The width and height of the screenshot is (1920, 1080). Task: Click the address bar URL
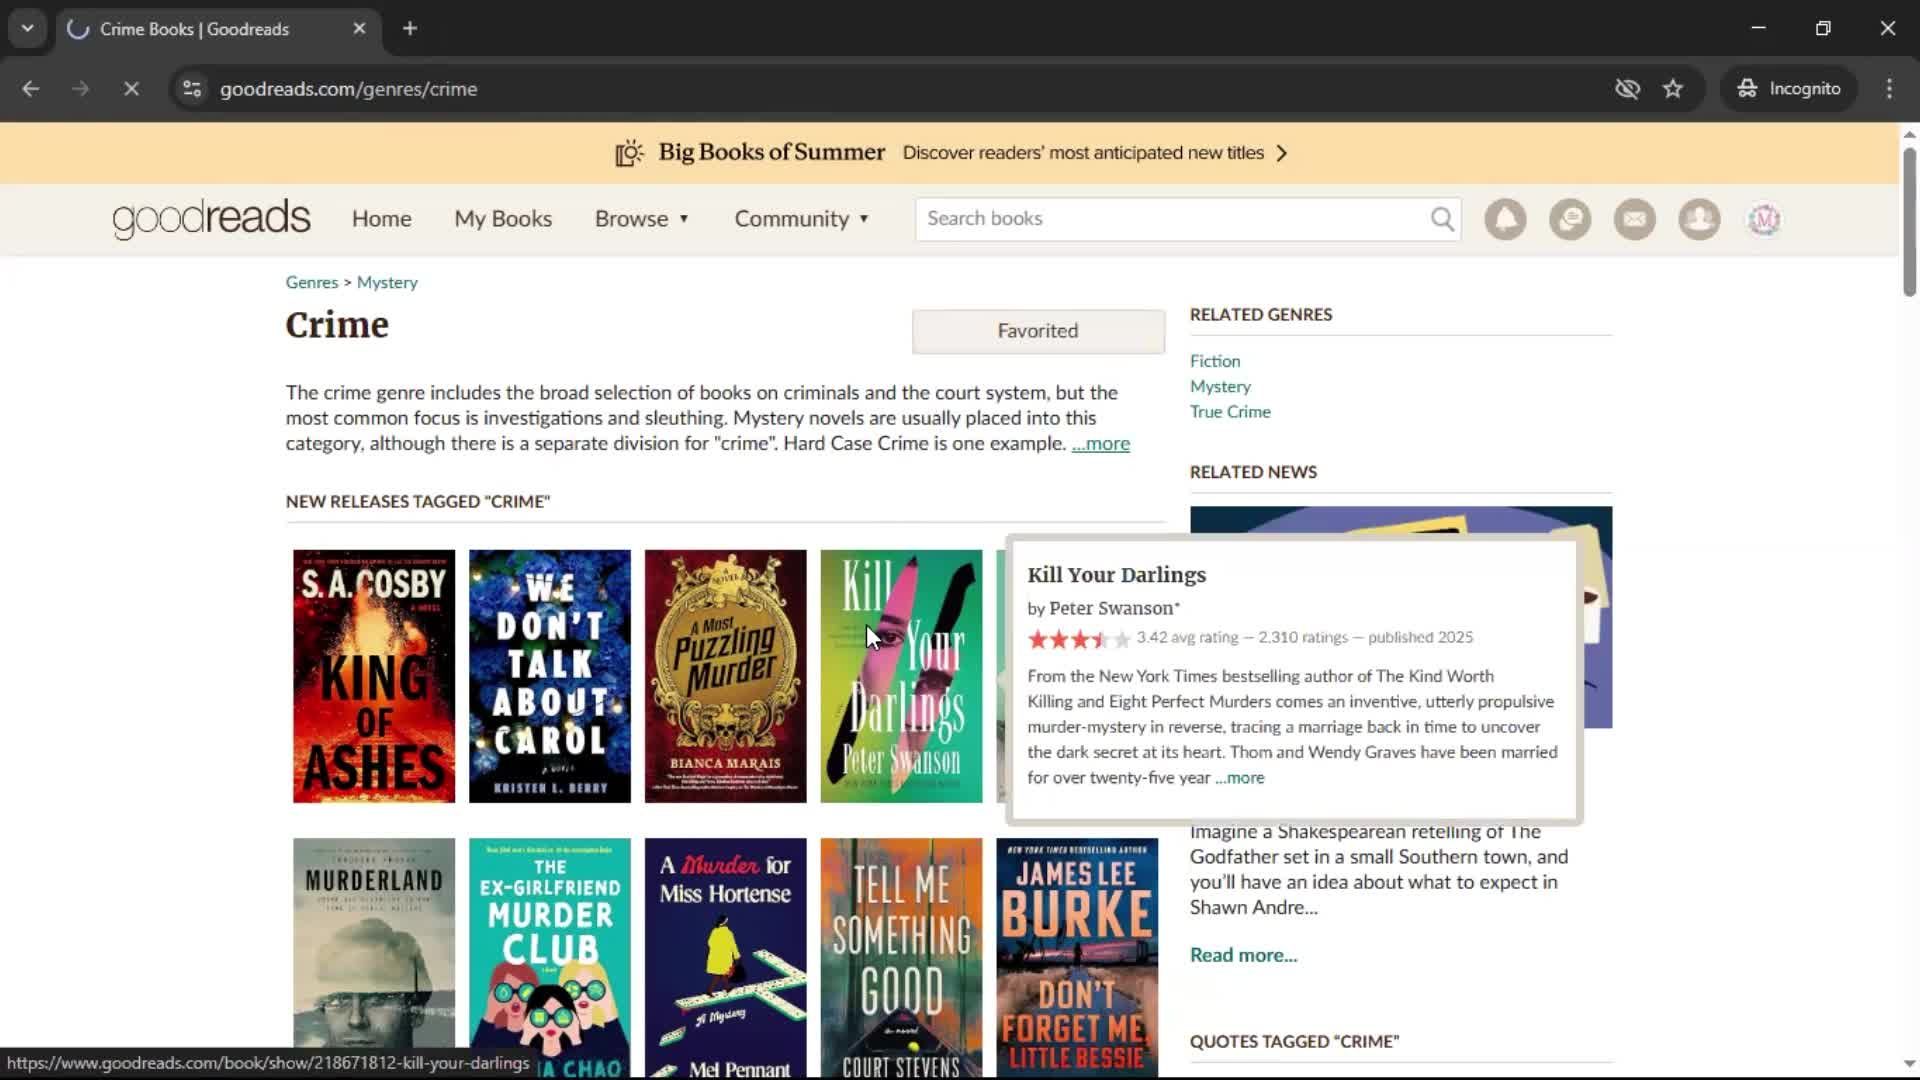tap(348, 89)
